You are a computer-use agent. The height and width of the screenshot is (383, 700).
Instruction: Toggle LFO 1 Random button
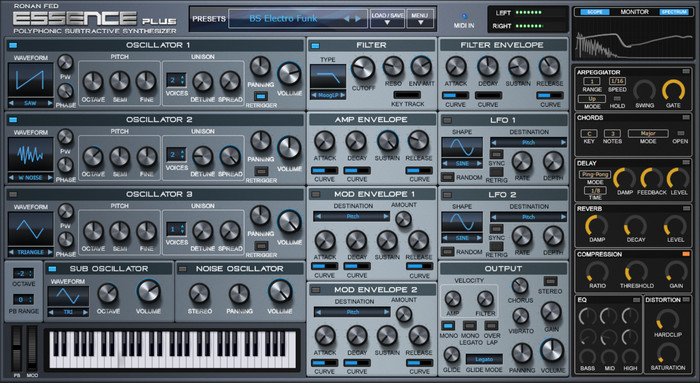tap(448, 177)
